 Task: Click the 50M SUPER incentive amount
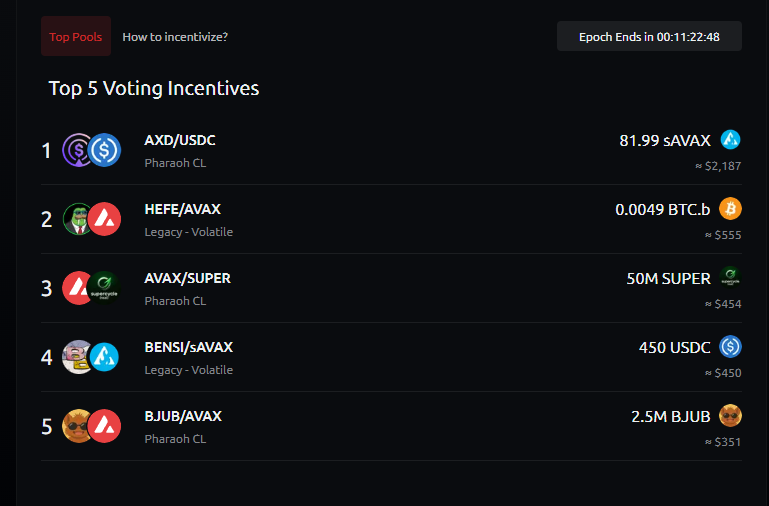(x=668, y=279)
